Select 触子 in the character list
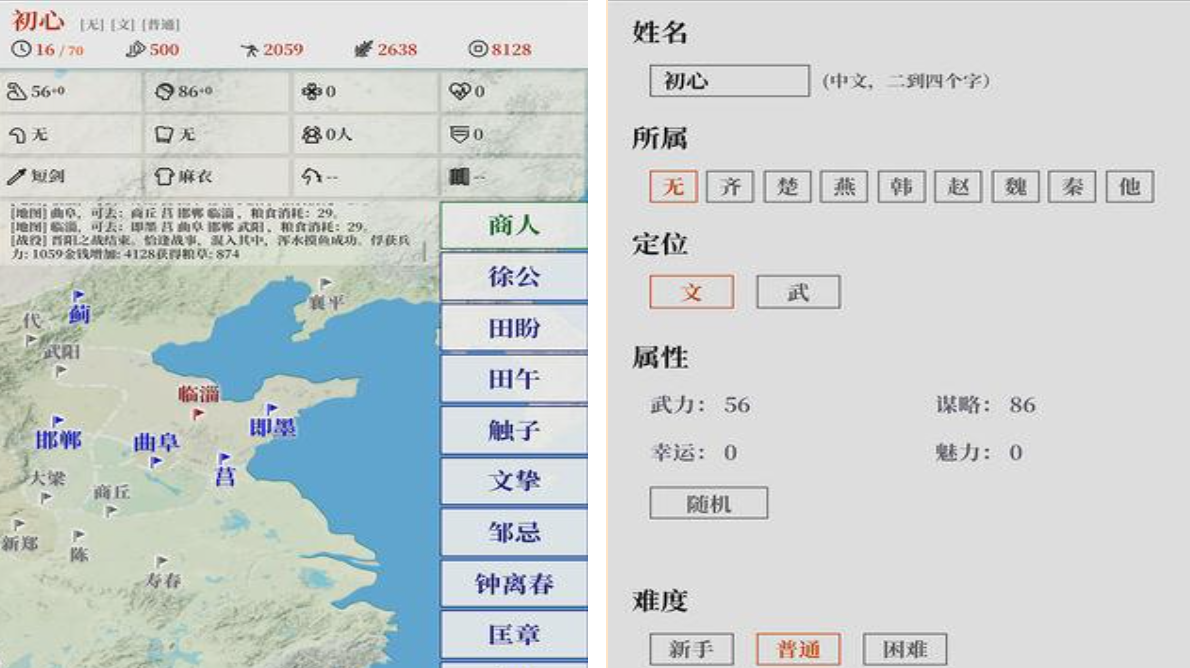Screen dimensions: 1190x668 (514, 430)
